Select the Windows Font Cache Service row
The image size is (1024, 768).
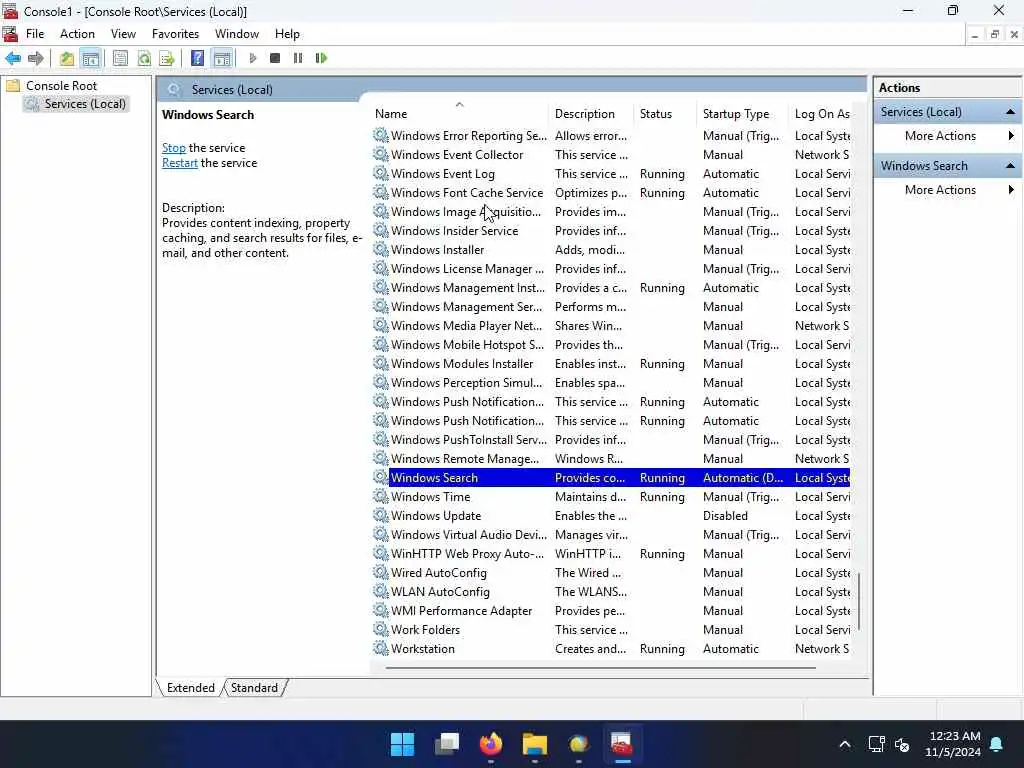coord(611,193)
